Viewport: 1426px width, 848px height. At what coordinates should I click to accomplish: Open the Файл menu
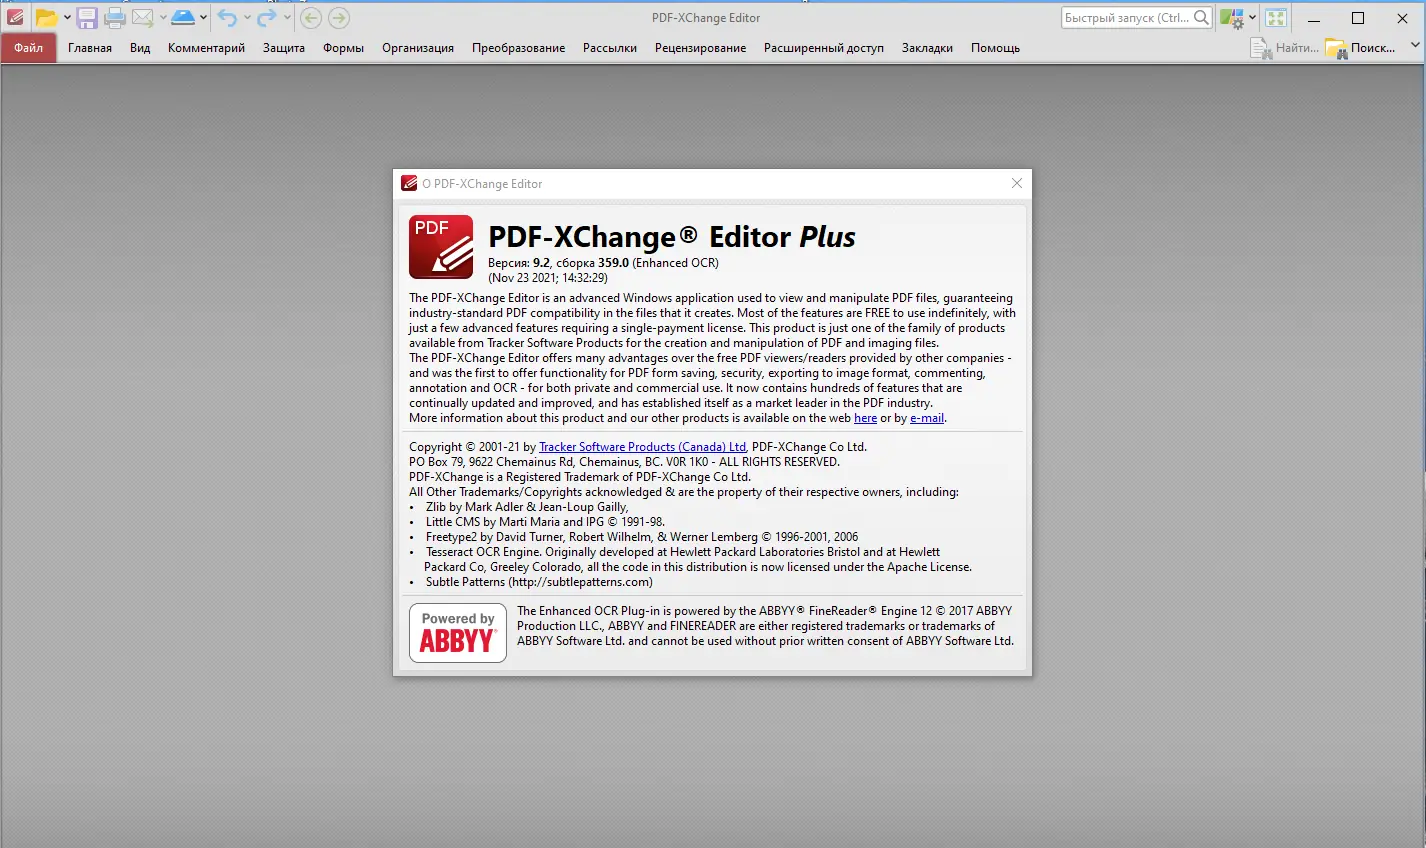pos(29,48)
